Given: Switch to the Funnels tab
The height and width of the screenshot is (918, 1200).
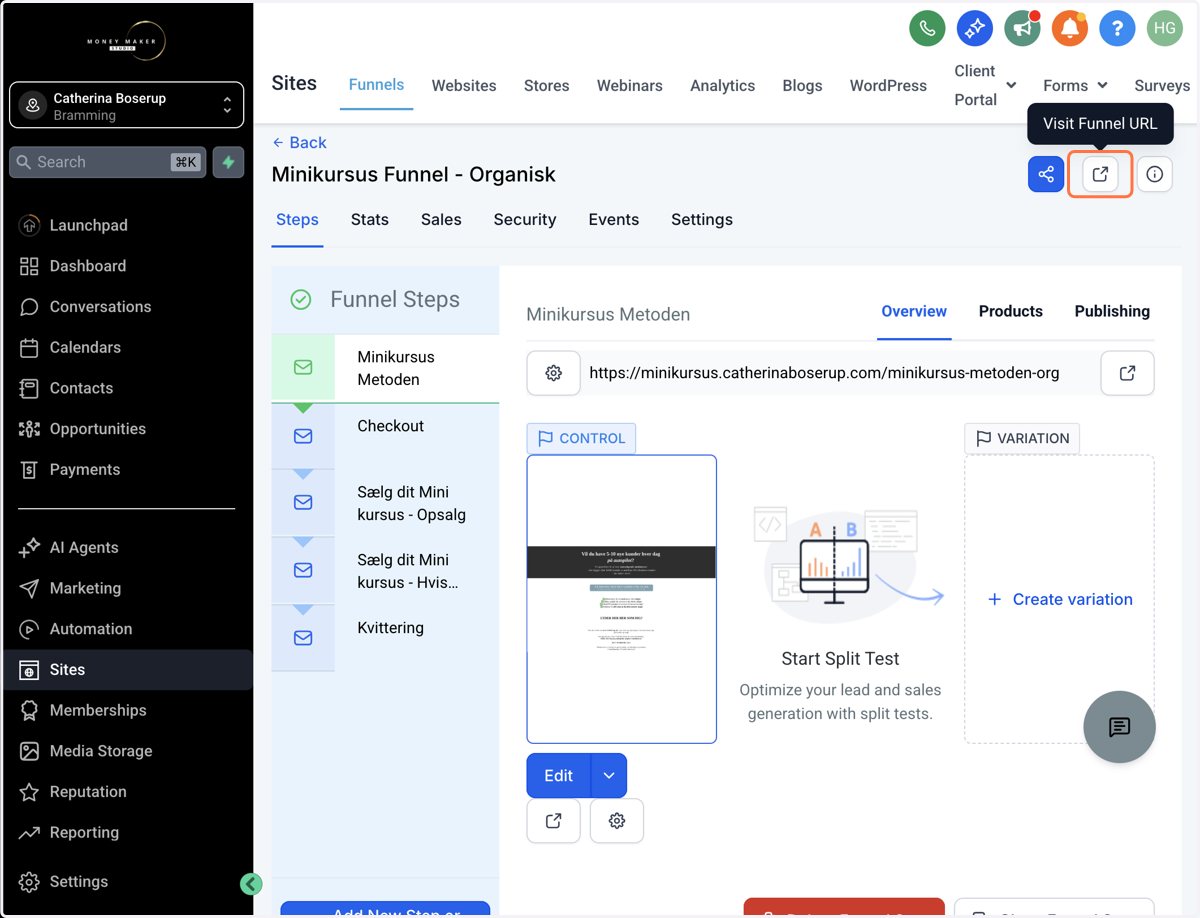Looking at the screenshot, I should coord(376,85).
